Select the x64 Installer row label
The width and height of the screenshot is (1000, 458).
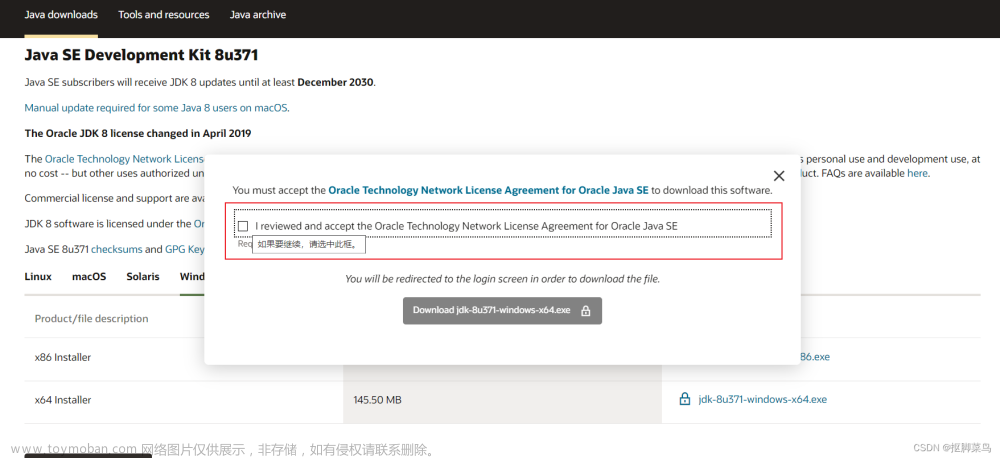[x=63, y=400]
